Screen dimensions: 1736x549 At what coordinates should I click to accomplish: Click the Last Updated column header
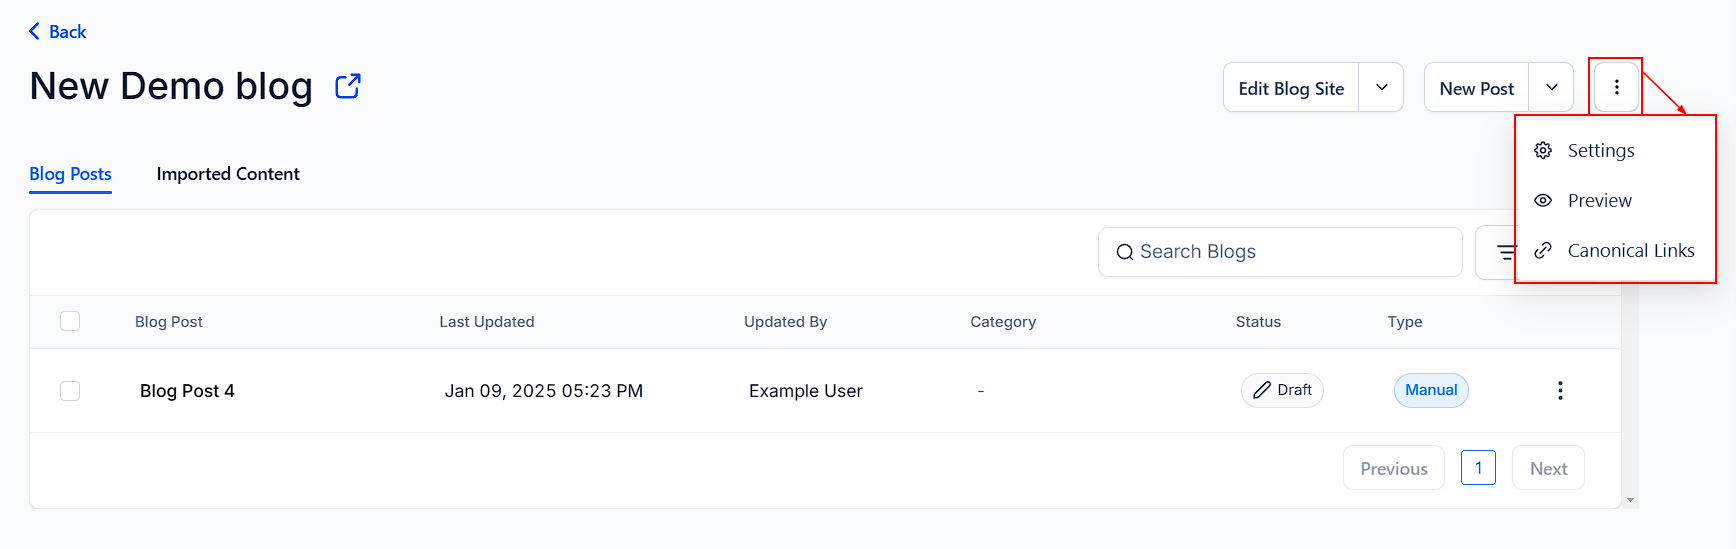pyautogui.click(x=487, y=322)
